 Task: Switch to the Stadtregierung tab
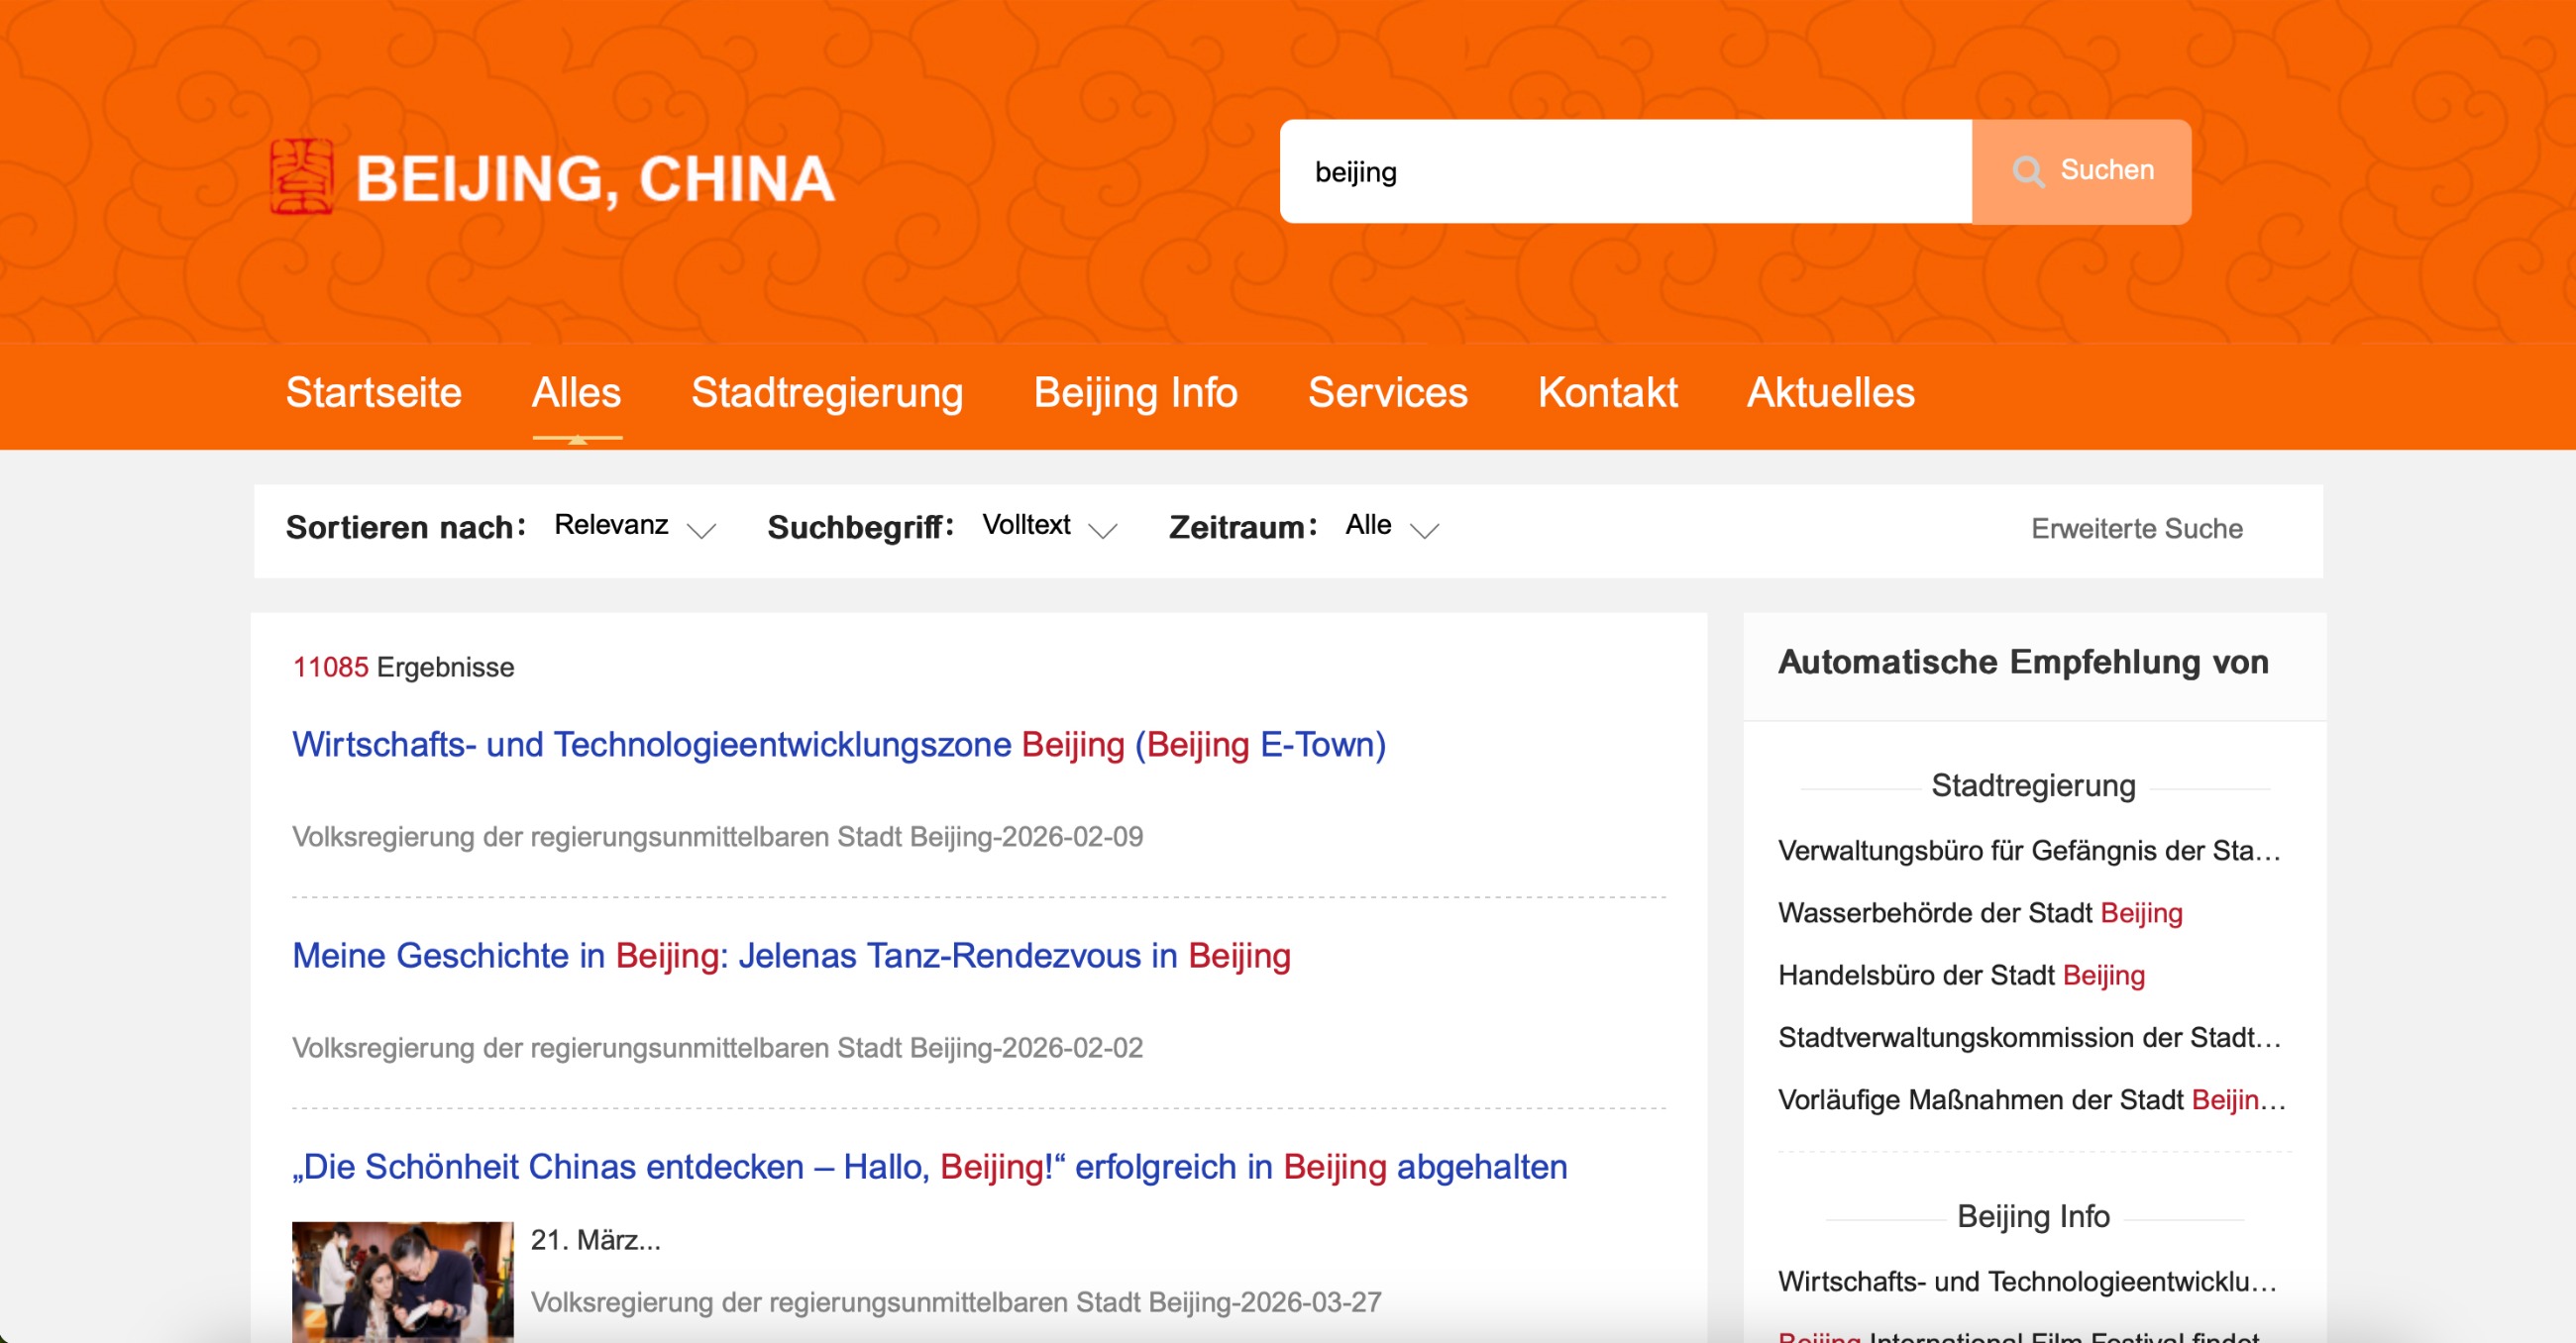pos(826,394)
